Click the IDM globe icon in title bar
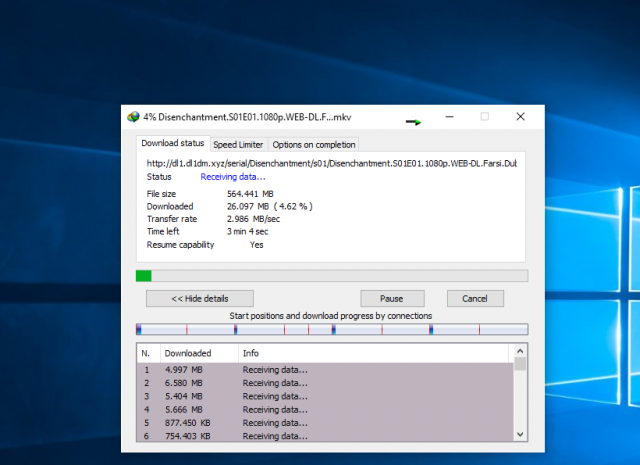Image resolution: width=640 pixels, height=465 pixels. coord(133,116)
